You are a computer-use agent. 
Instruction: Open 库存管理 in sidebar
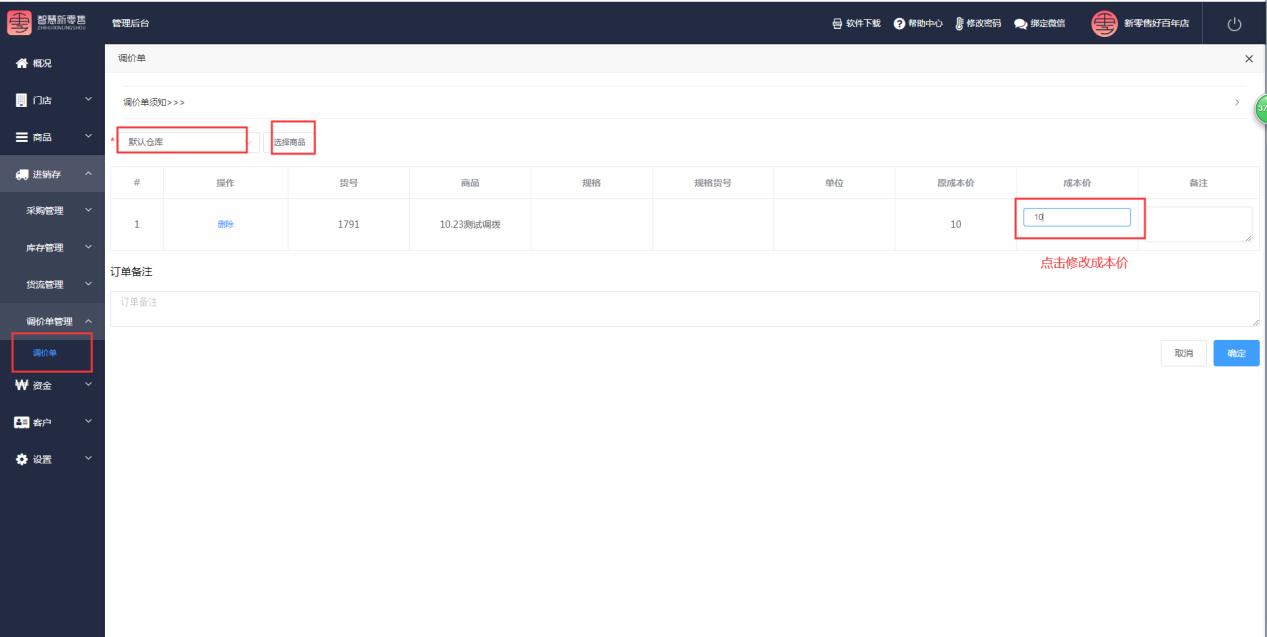pos(44,248)
